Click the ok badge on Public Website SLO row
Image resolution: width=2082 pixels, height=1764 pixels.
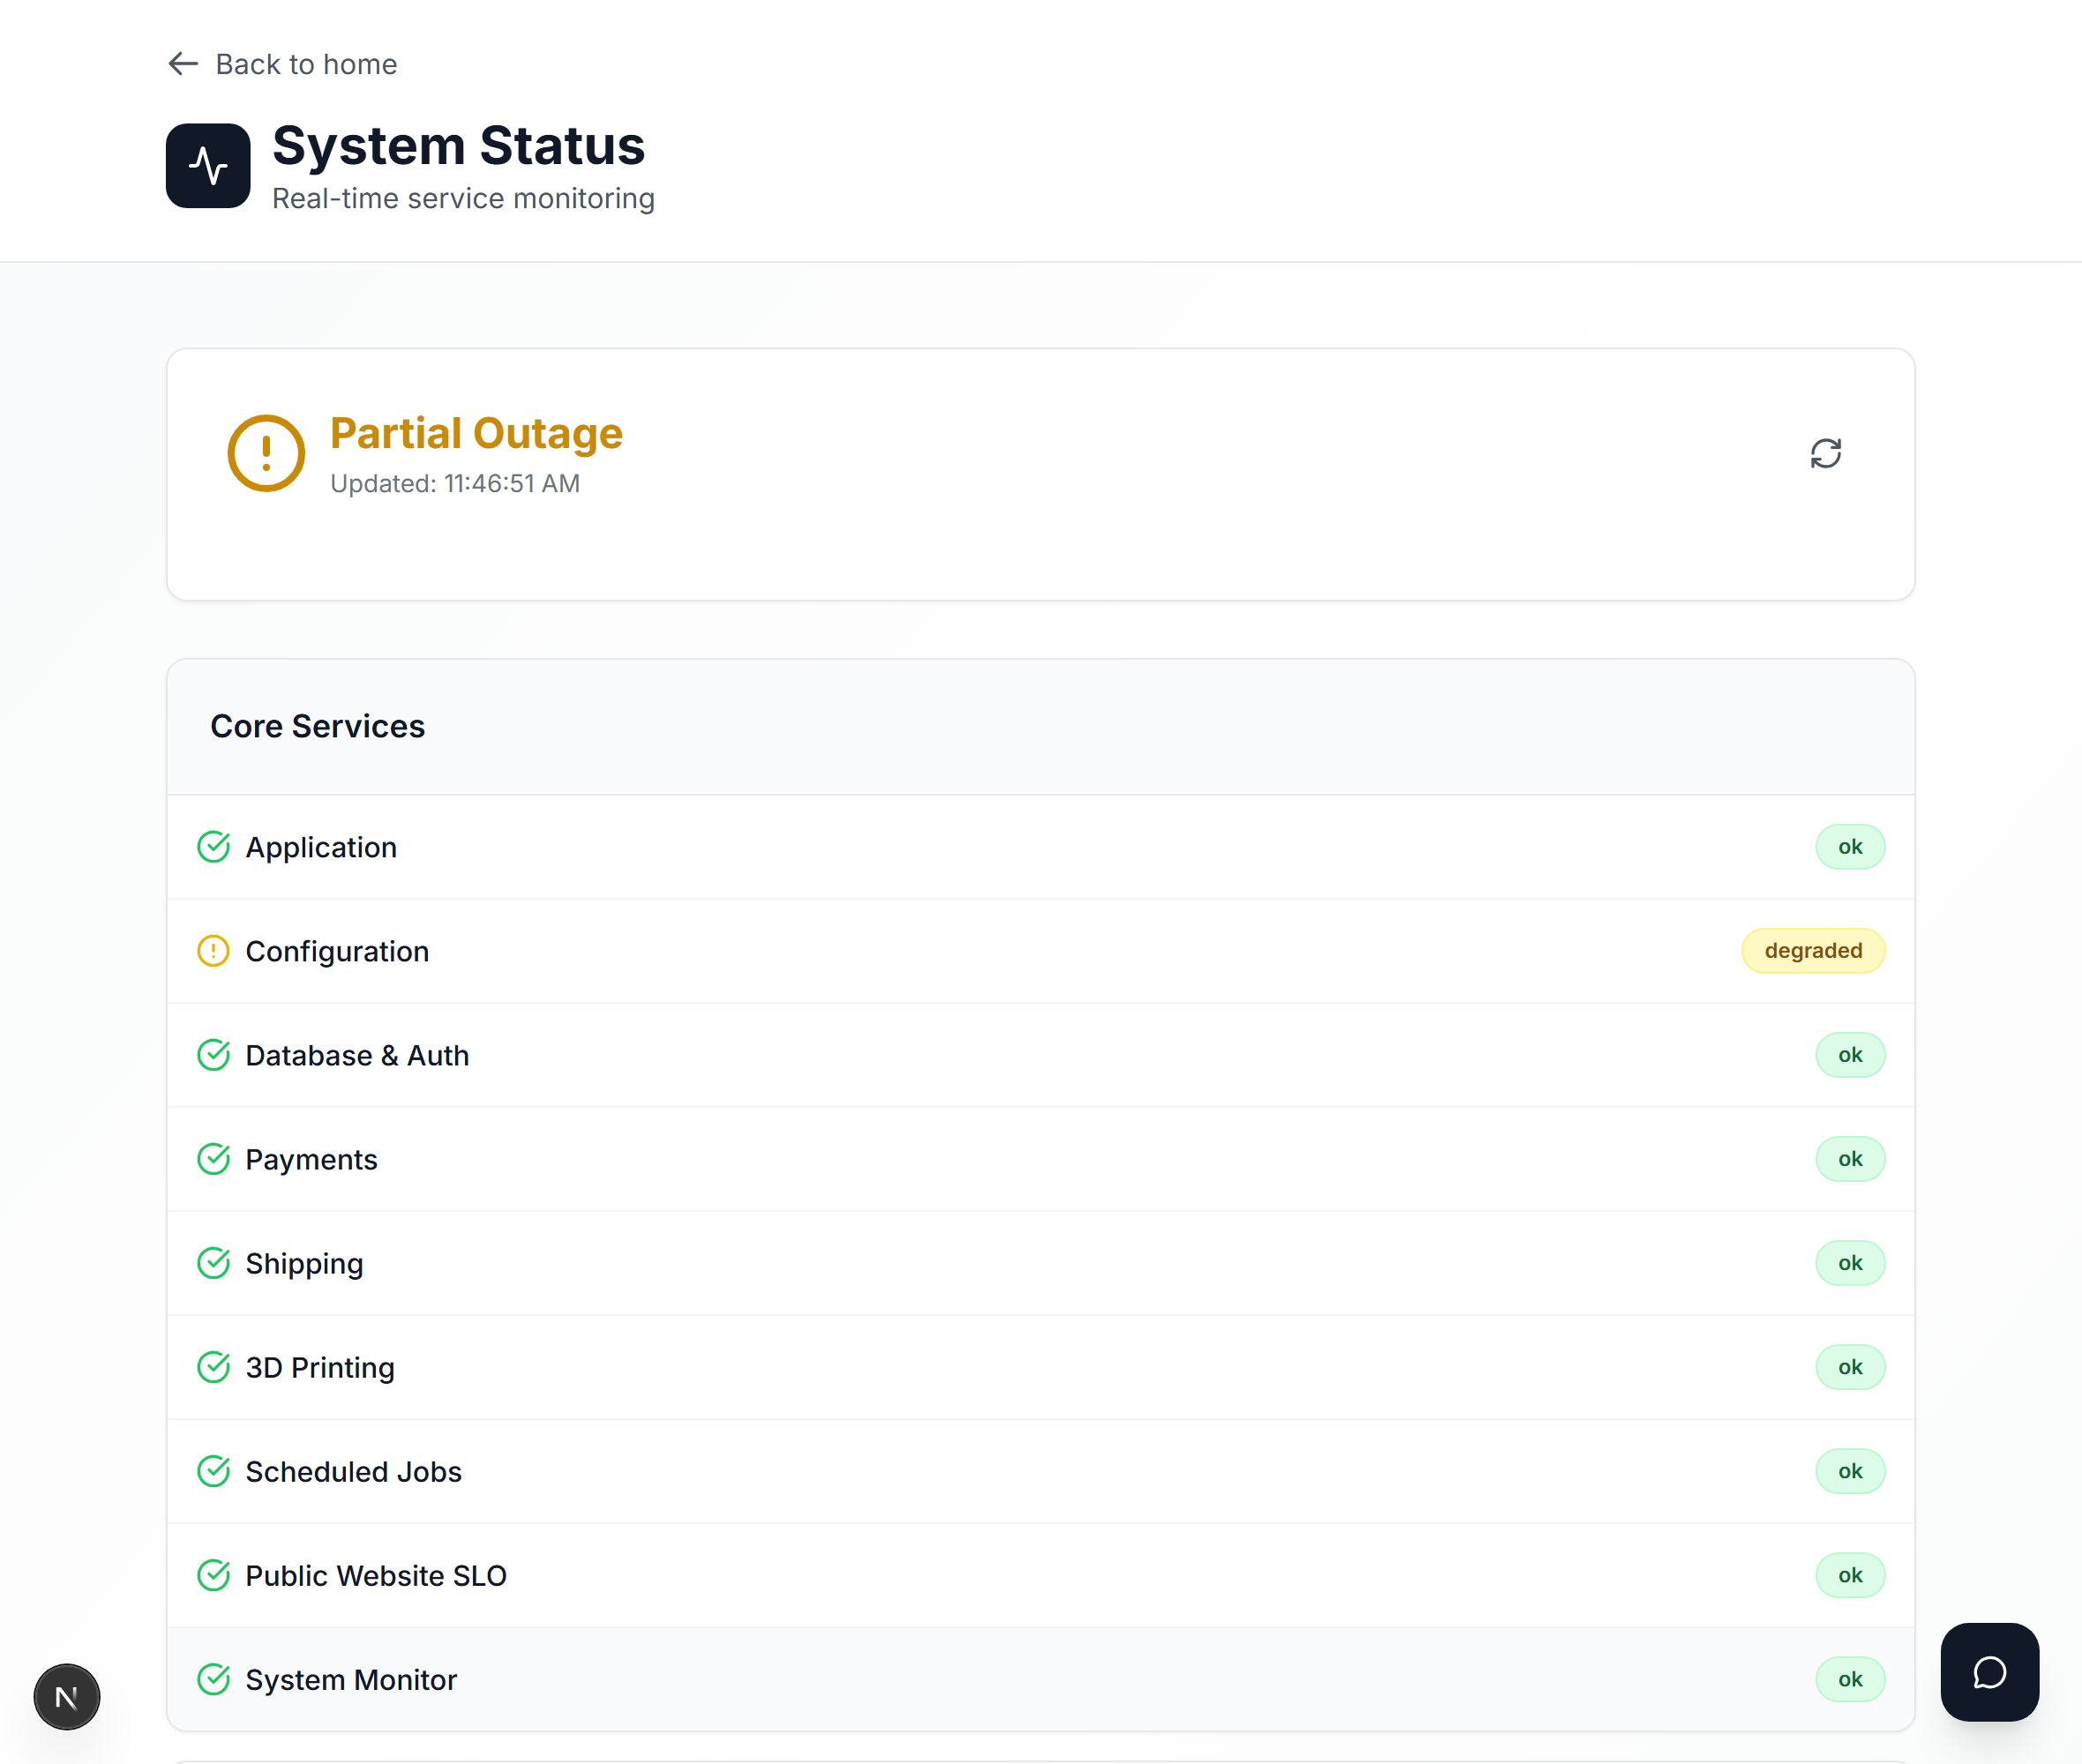point(1850,1575)
